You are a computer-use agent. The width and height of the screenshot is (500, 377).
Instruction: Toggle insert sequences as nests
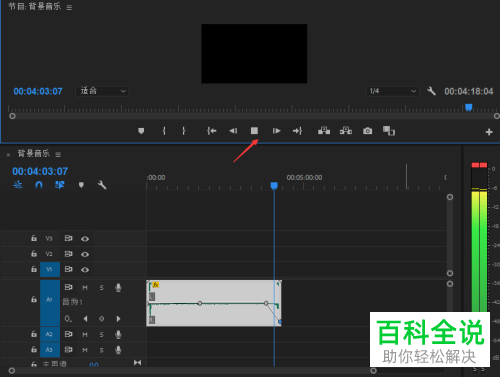pyautogui.click(x=18, y=185)
